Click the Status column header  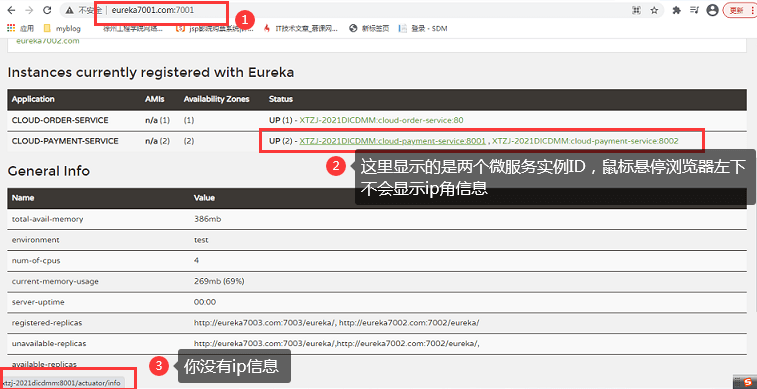(x=280, y=99)
